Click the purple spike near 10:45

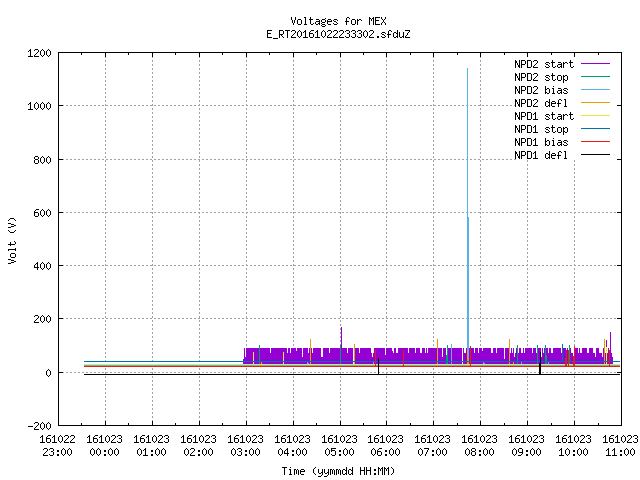tap(611, 341)
